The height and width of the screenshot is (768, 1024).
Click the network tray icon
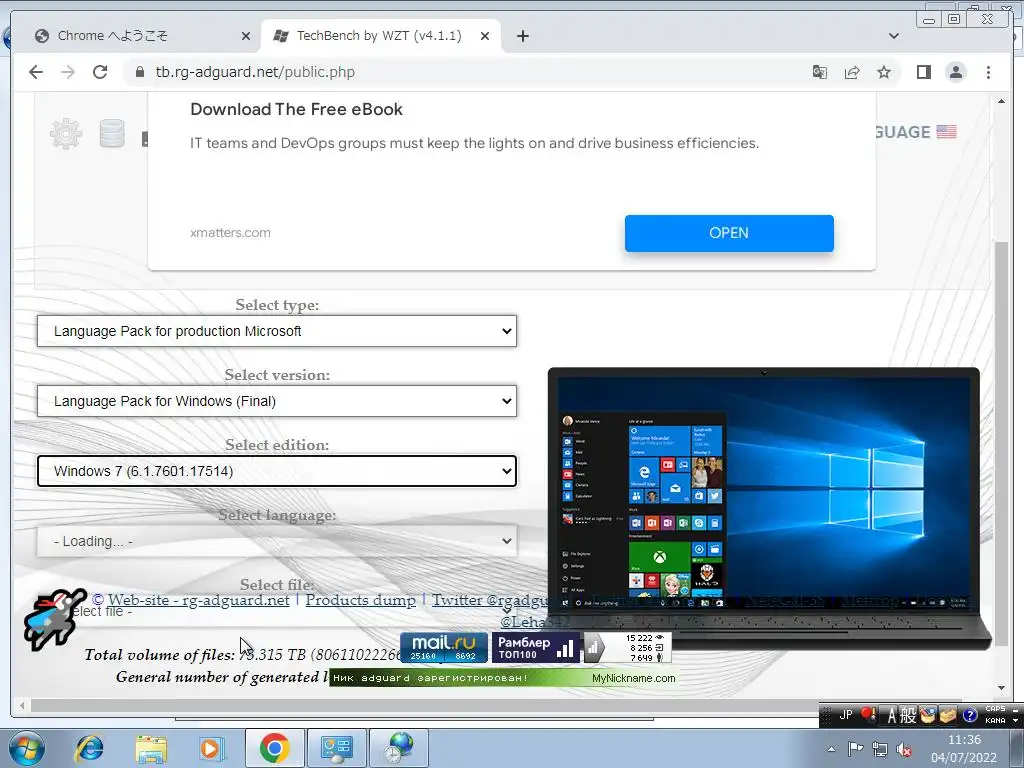coord(880,749)
